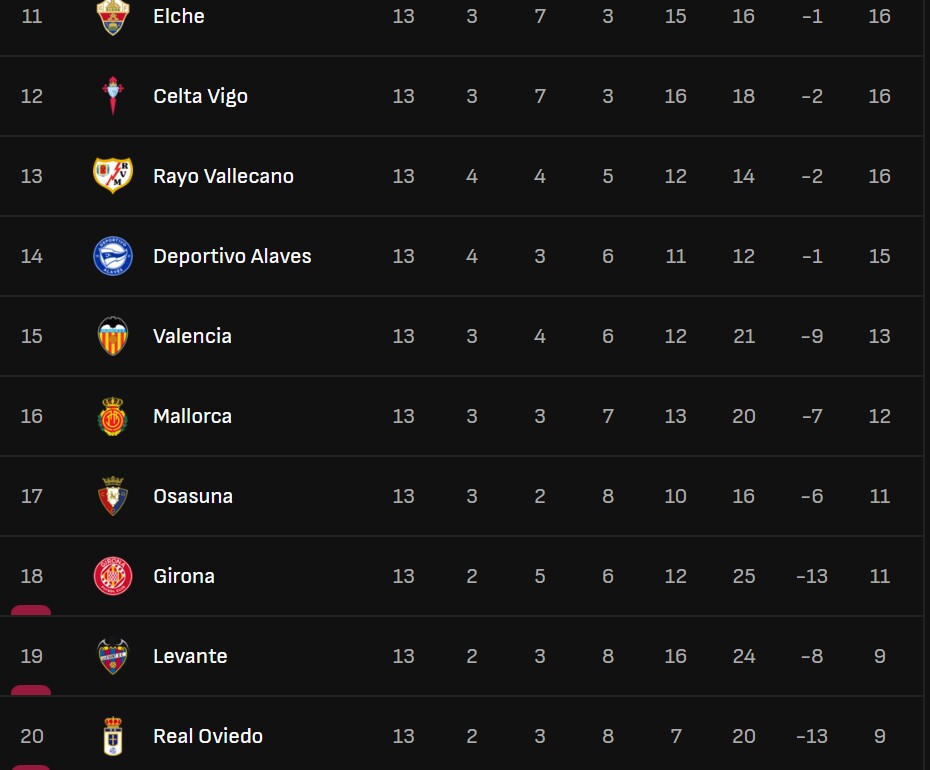The image size is (930, 770).
Task: Click the Elche club crest
Action: (x=113, y=16)
